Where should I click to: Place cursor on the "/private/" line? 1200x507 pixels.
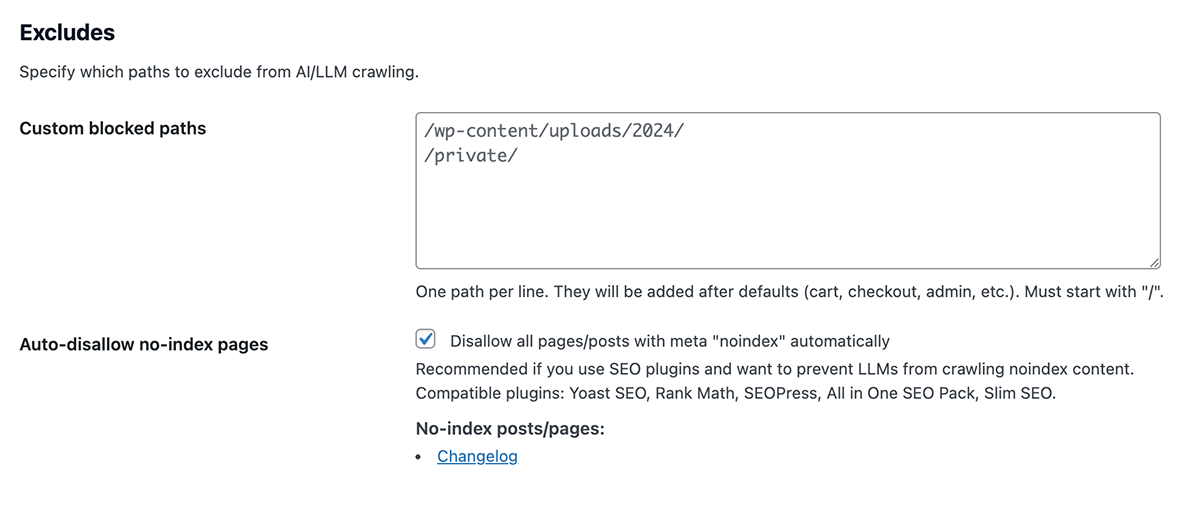[x=470, y=157]
